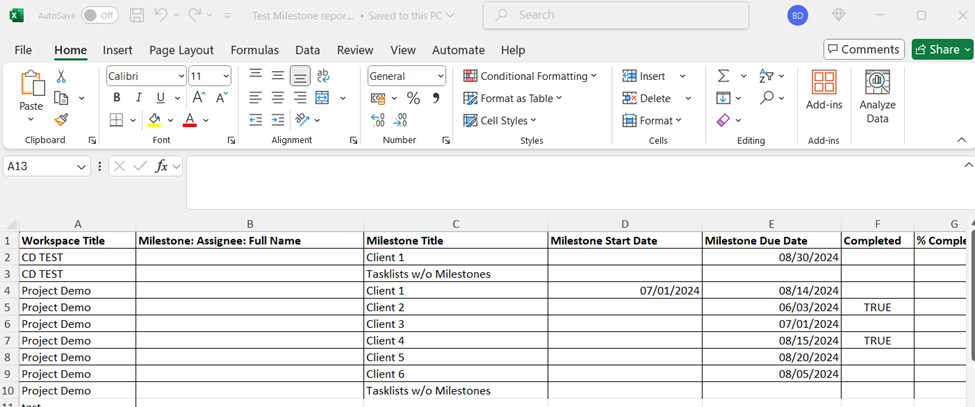Toggle Middle Align alignment

click(x=278, y=76)
